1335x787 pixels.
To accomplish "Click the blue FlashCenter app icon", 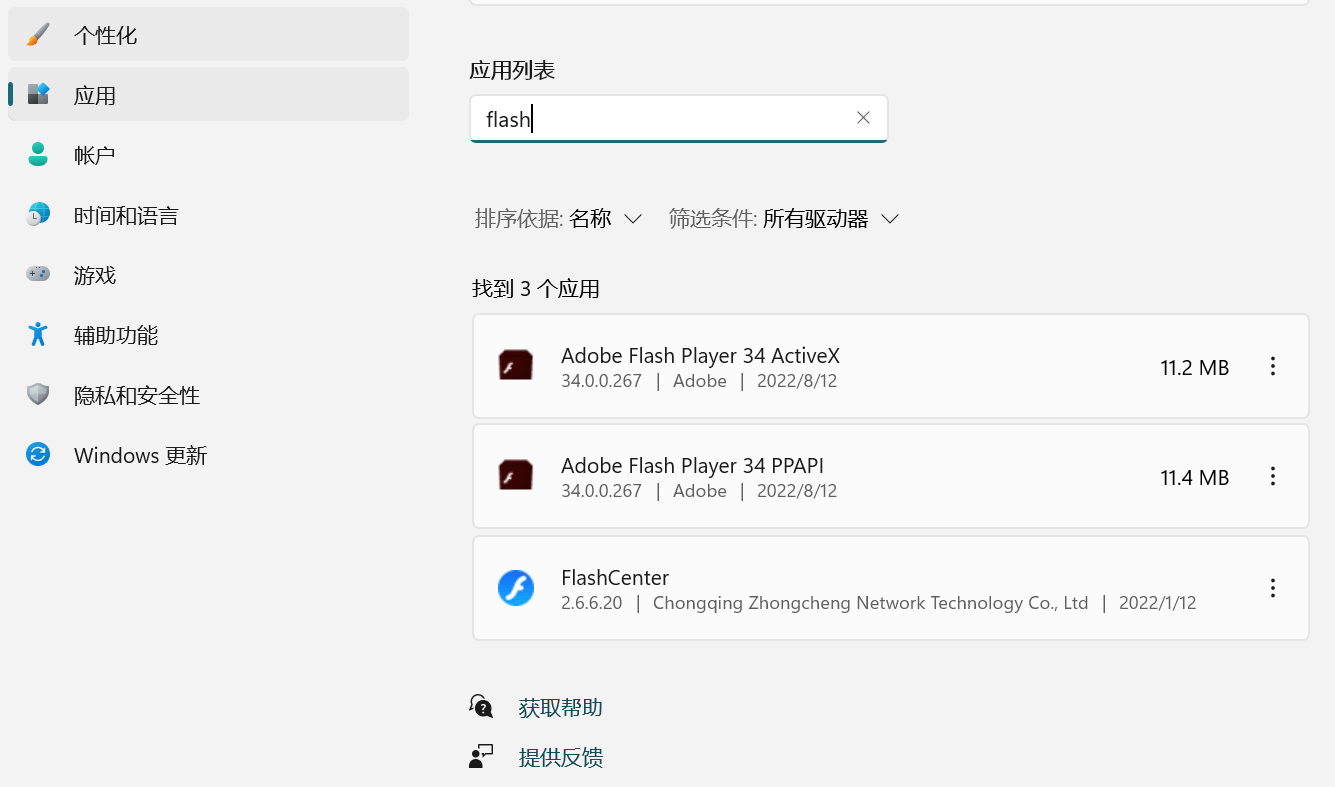I will (x=516, y=588).
